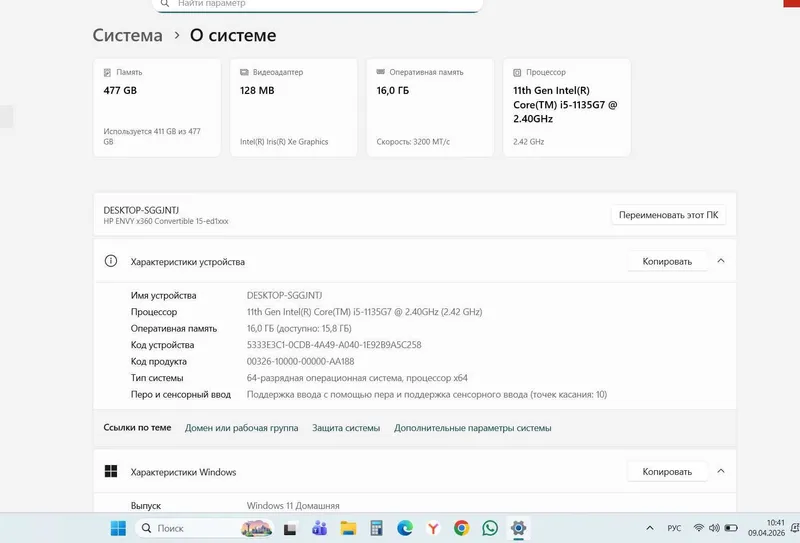Launch Google Chrome from the taskbar

tap(462, 528)
